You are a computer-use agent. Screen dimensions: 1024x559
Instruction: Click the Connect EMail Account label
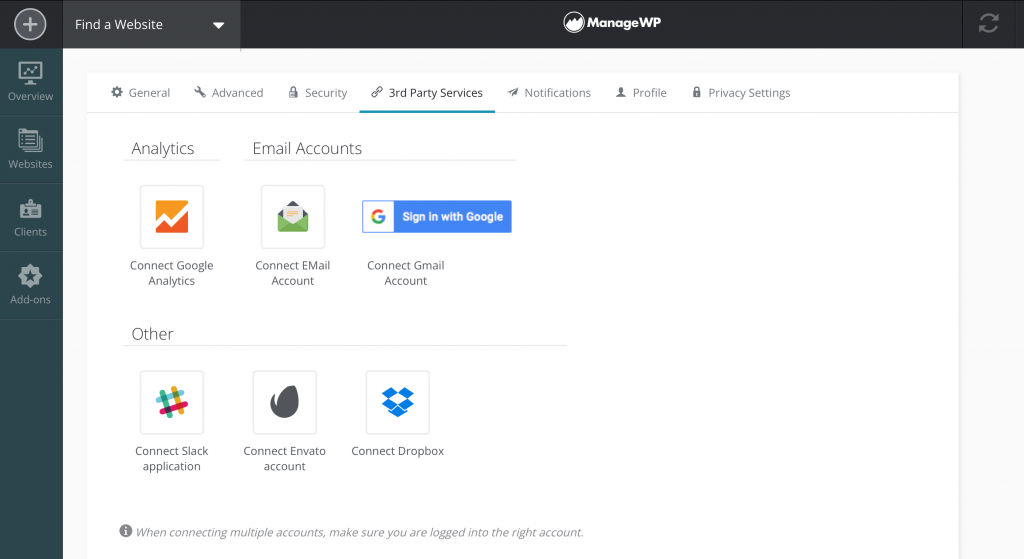[293, 273]
